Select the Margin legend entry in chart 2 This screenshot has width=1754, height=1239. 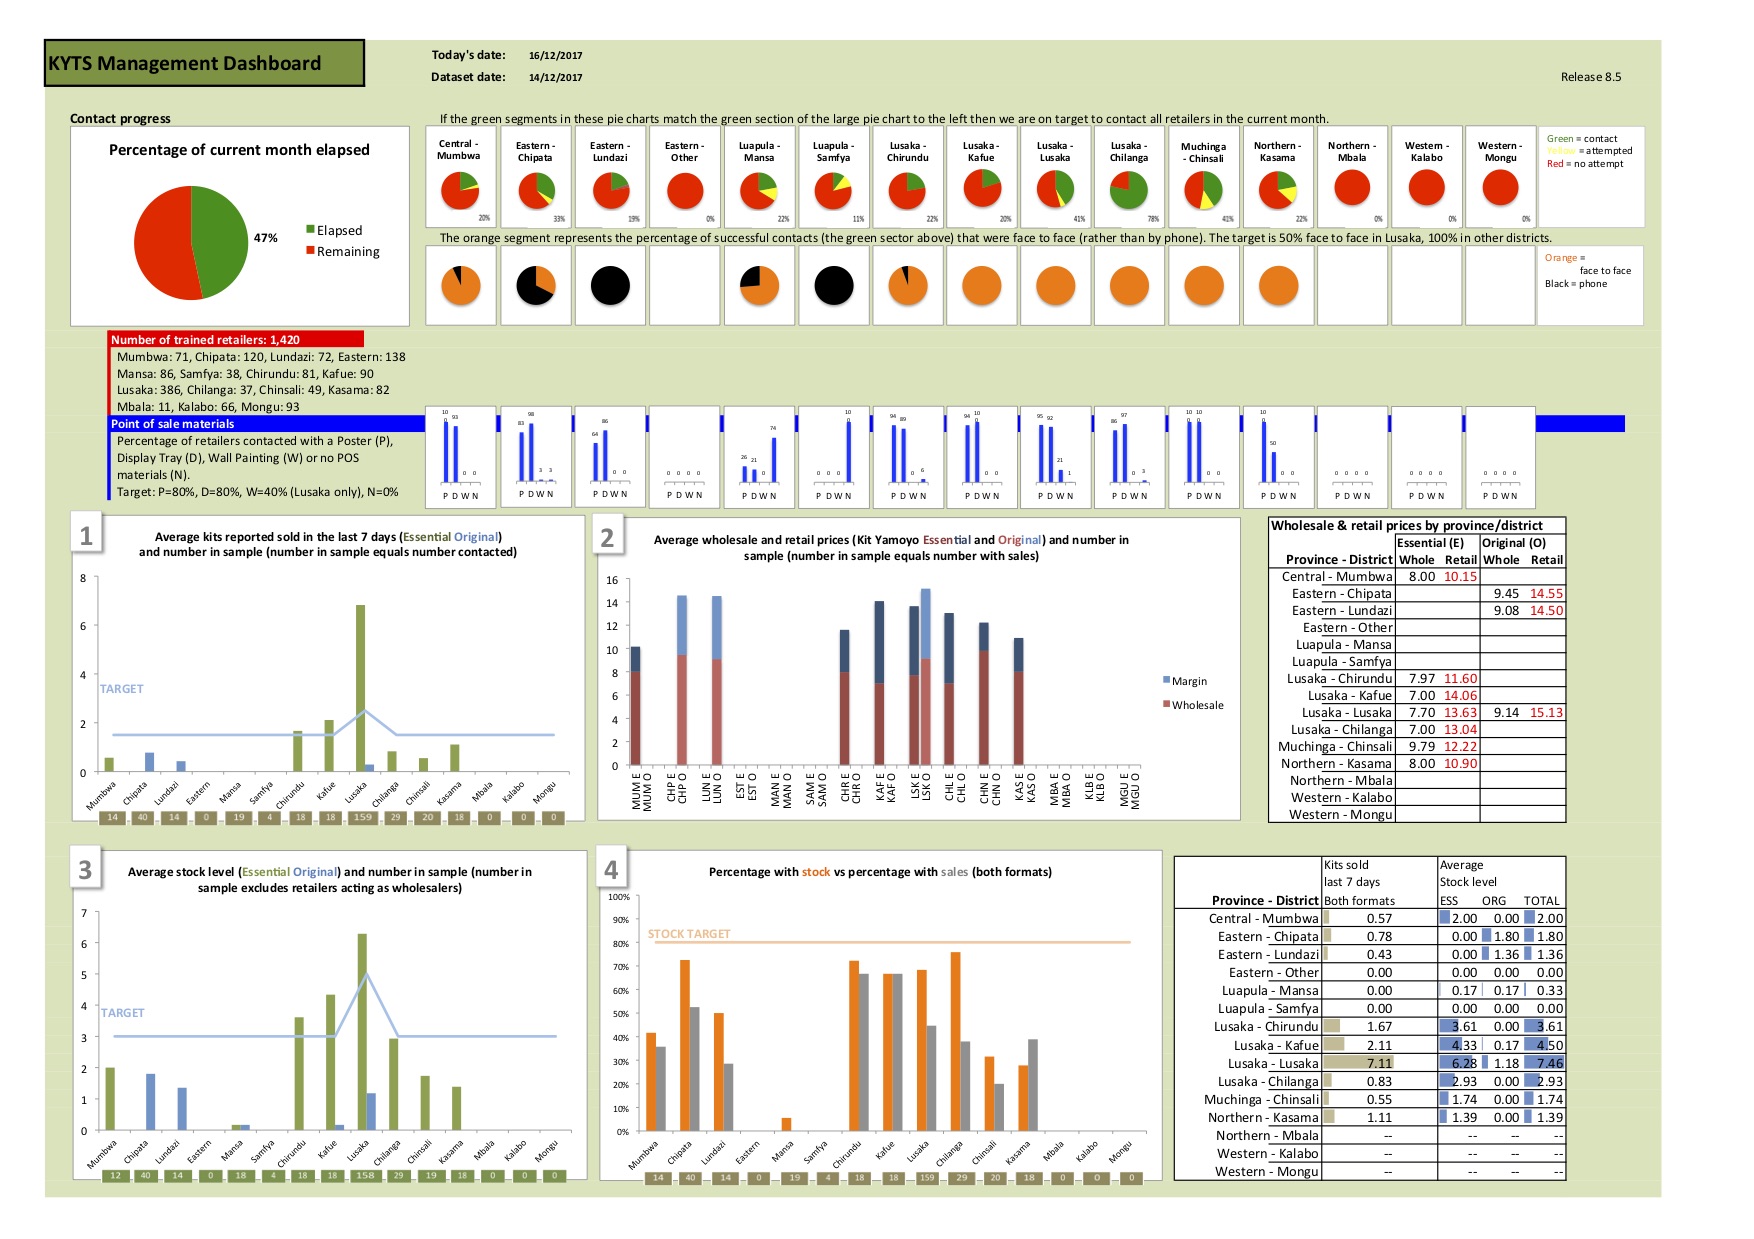1185,681
